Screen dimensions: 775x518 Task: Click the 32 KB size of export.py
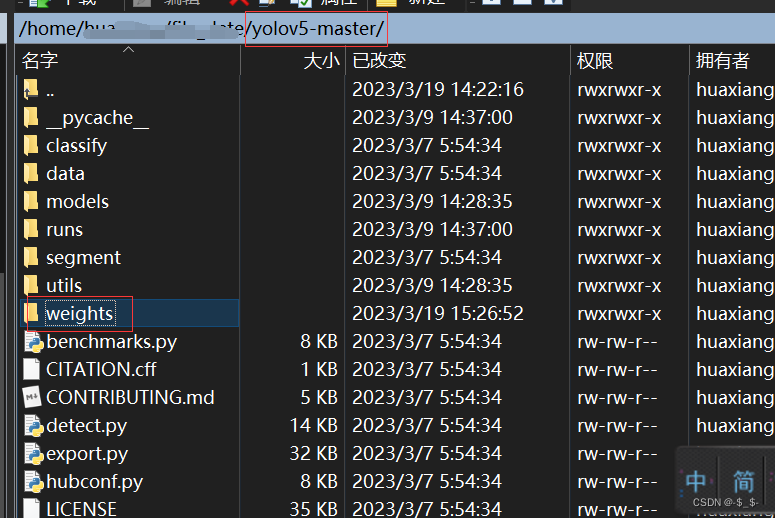coord(313,454)
